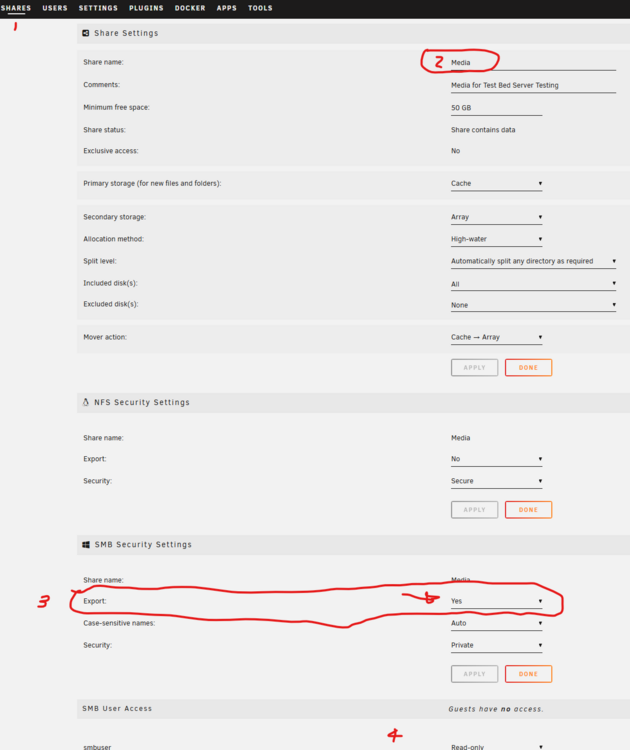Viewport: 630px width, 750px height.
Task: Open the NFS Export dropdown
Action: [496, 459]
